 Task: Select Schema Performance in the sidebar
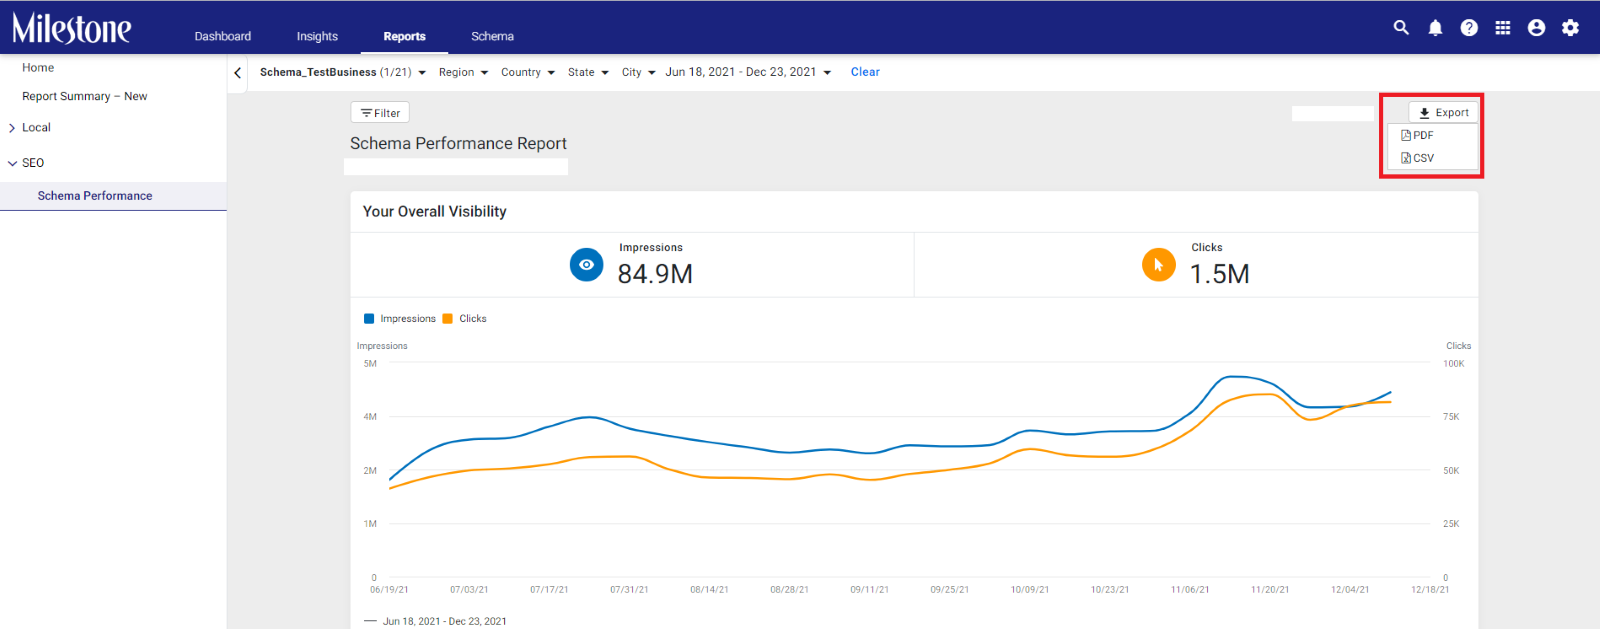95,196
